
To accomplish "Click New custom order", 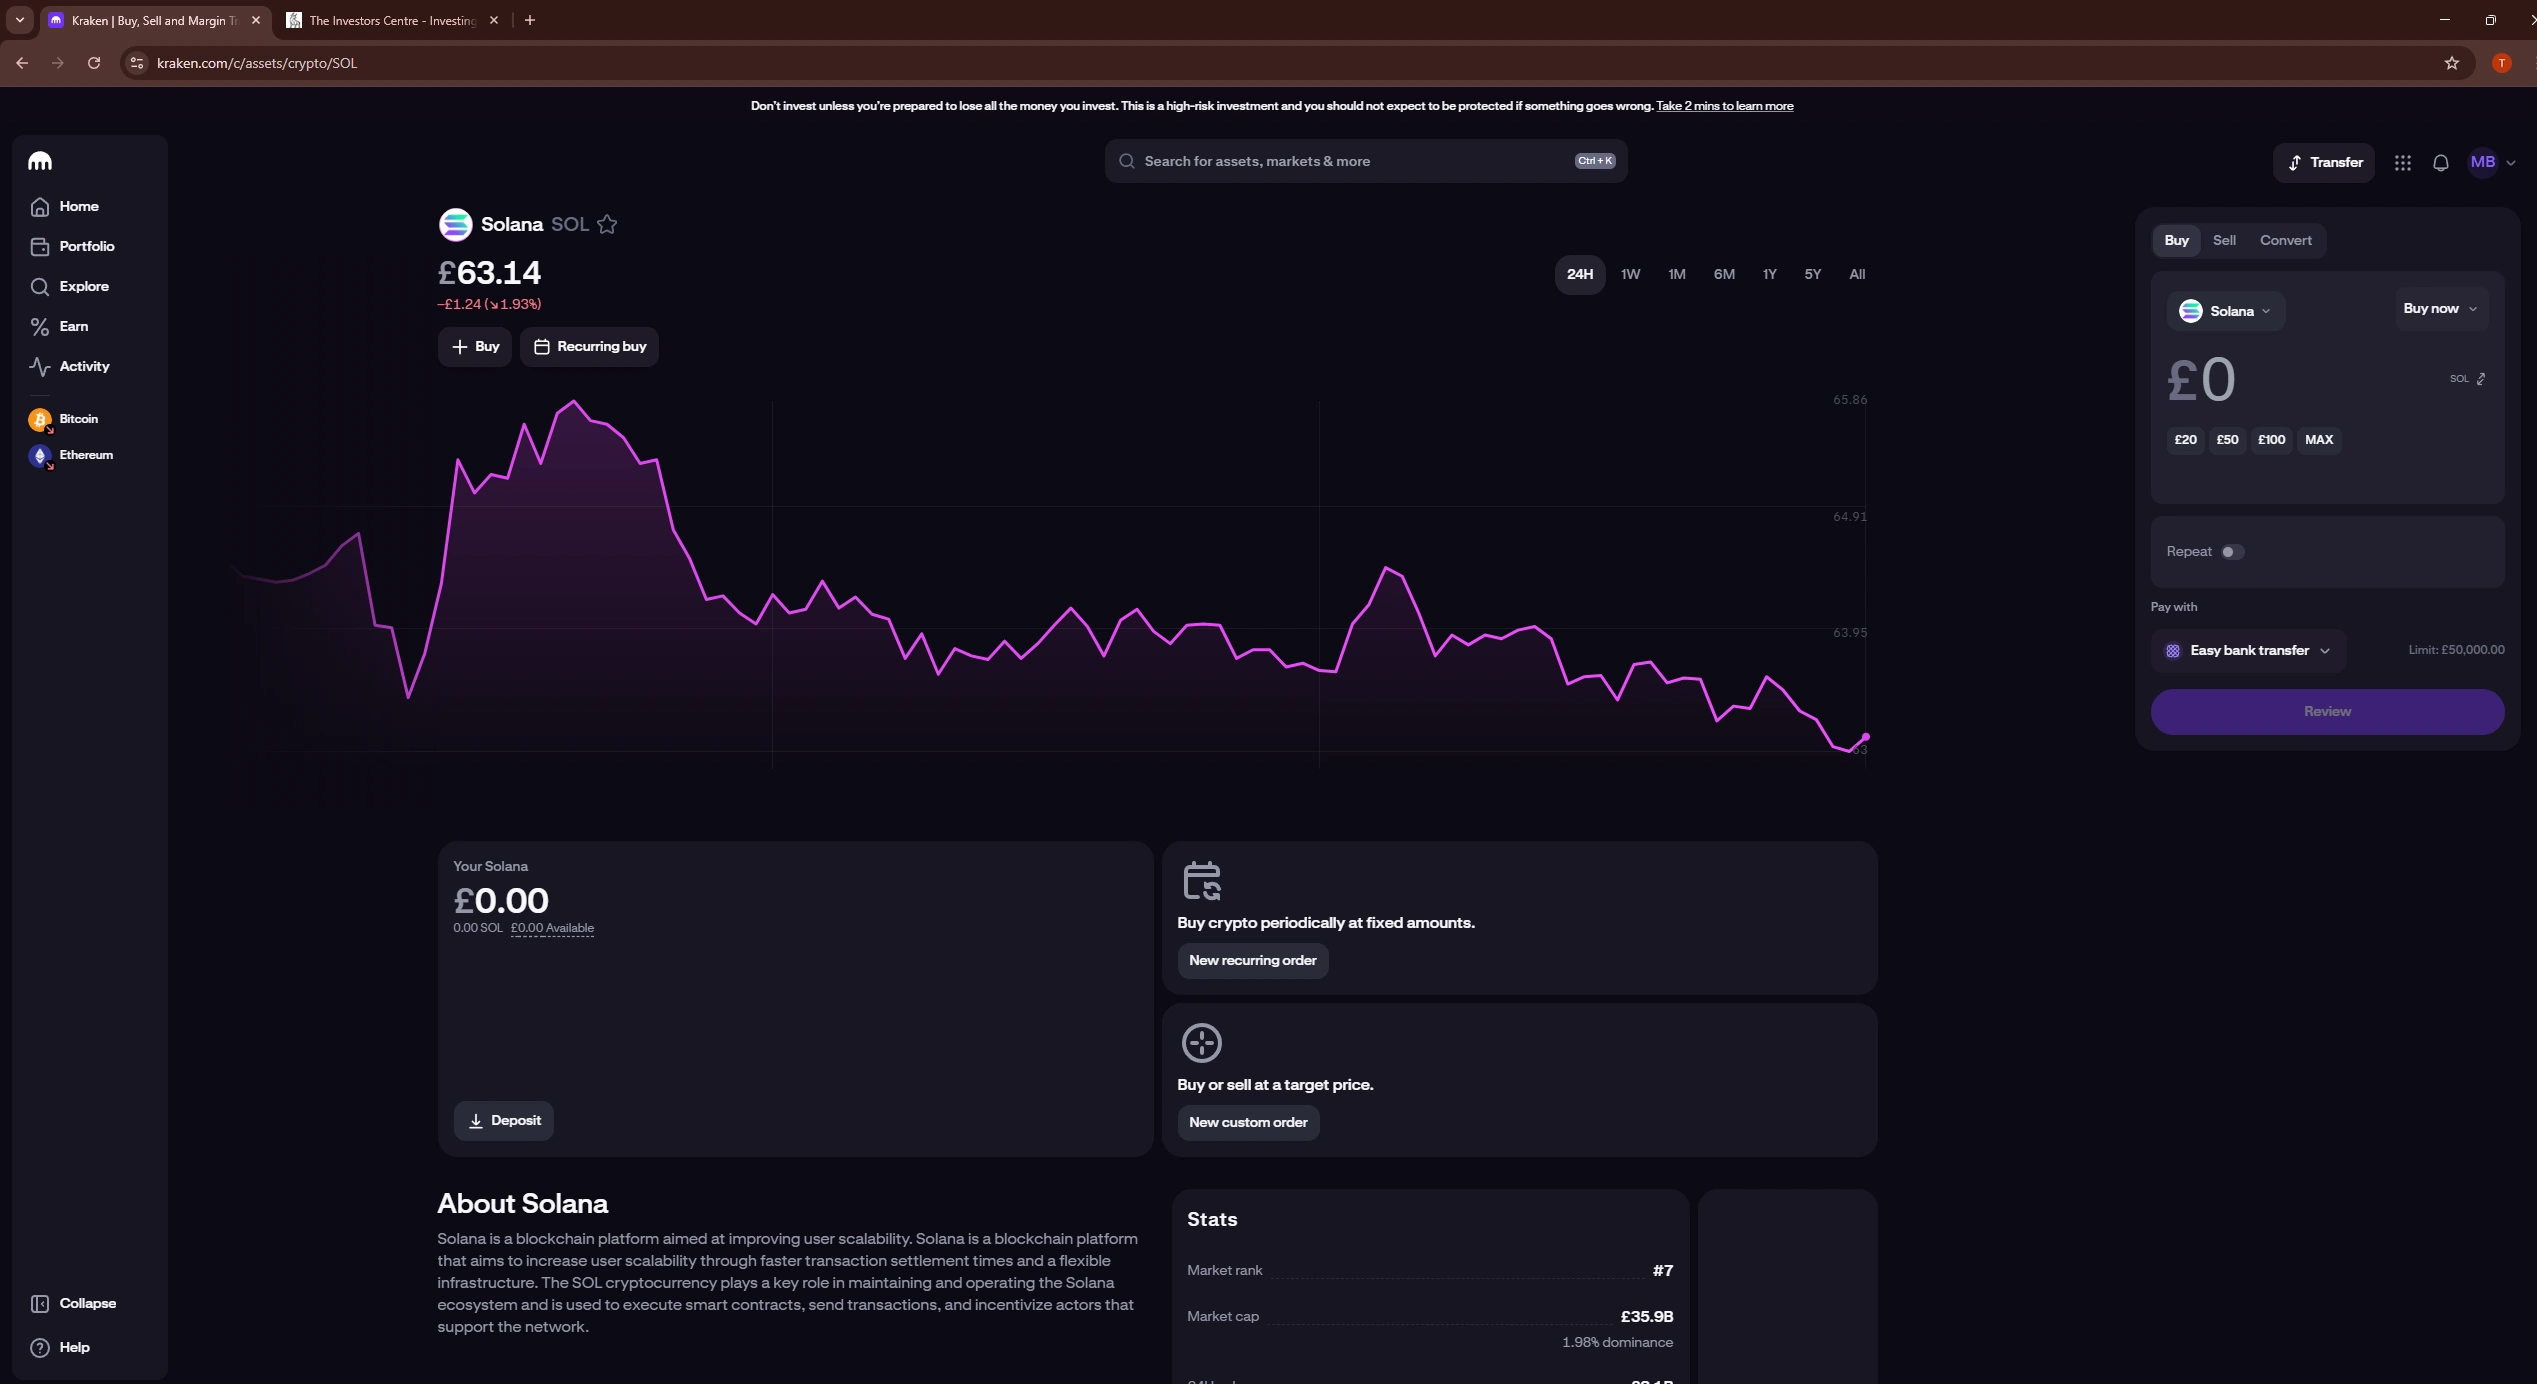I will 1248,1123.
